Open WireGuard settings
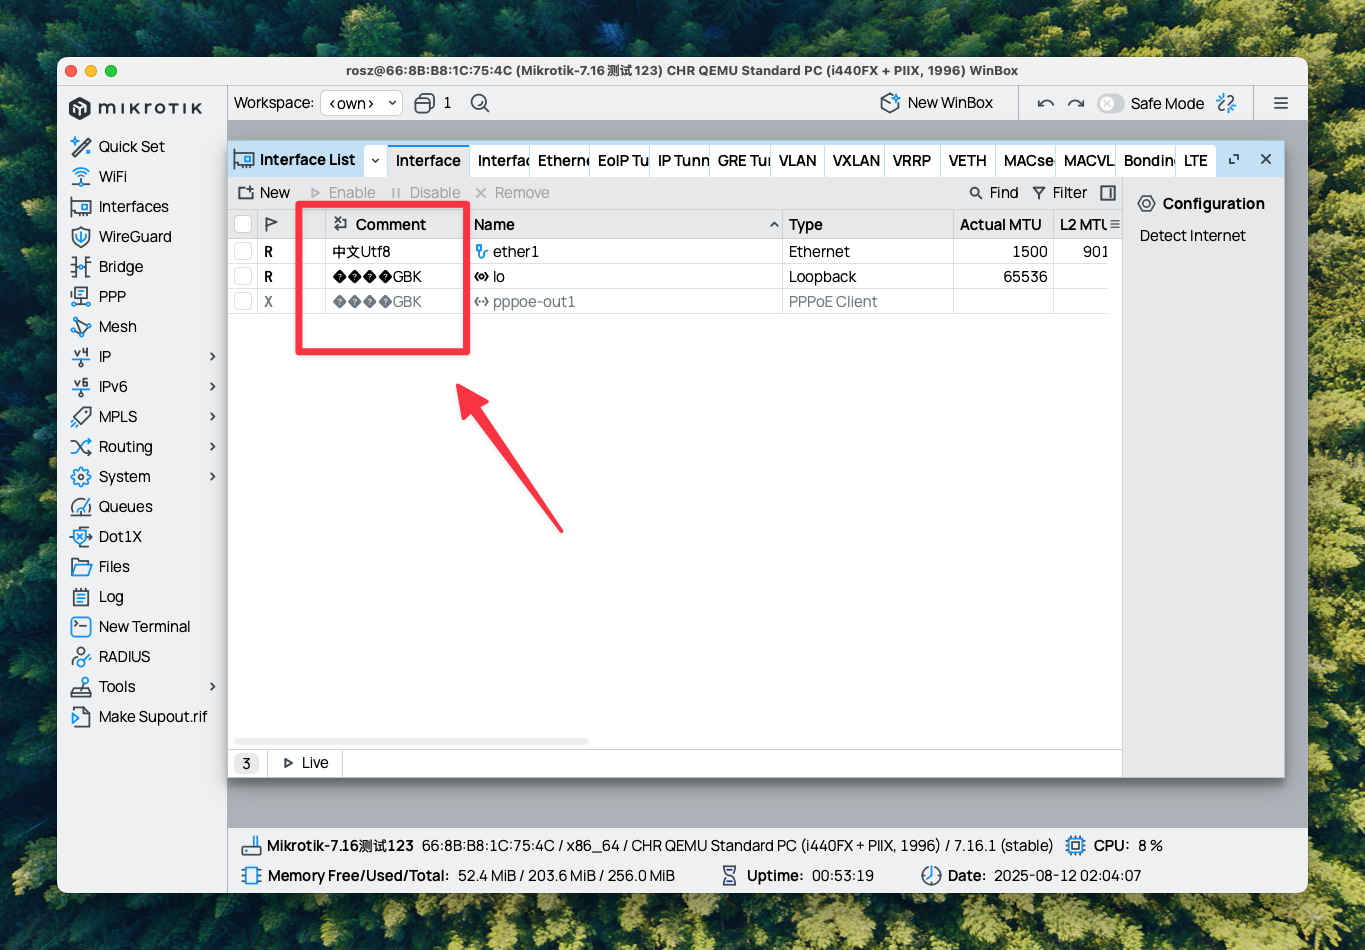The height and width of the screenshot is (950, 1365). point(121,236)
